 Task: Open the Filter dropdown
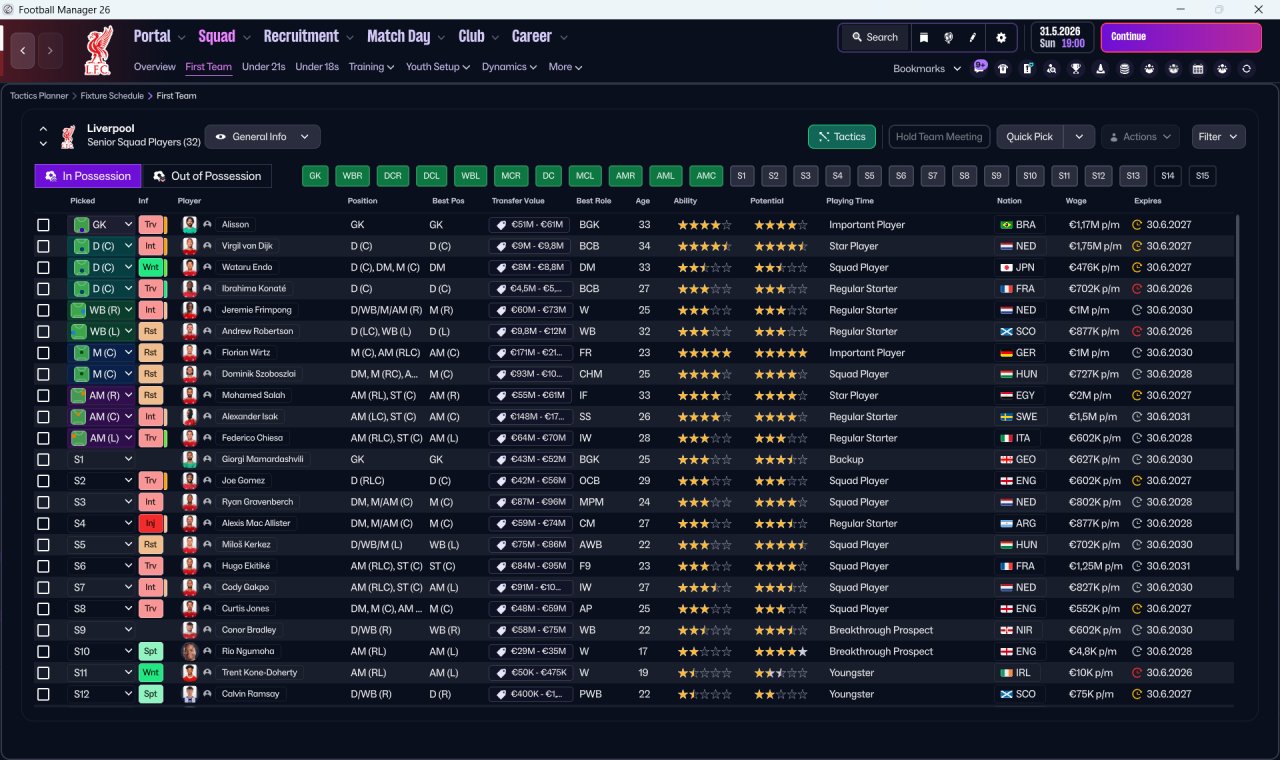1218,137
